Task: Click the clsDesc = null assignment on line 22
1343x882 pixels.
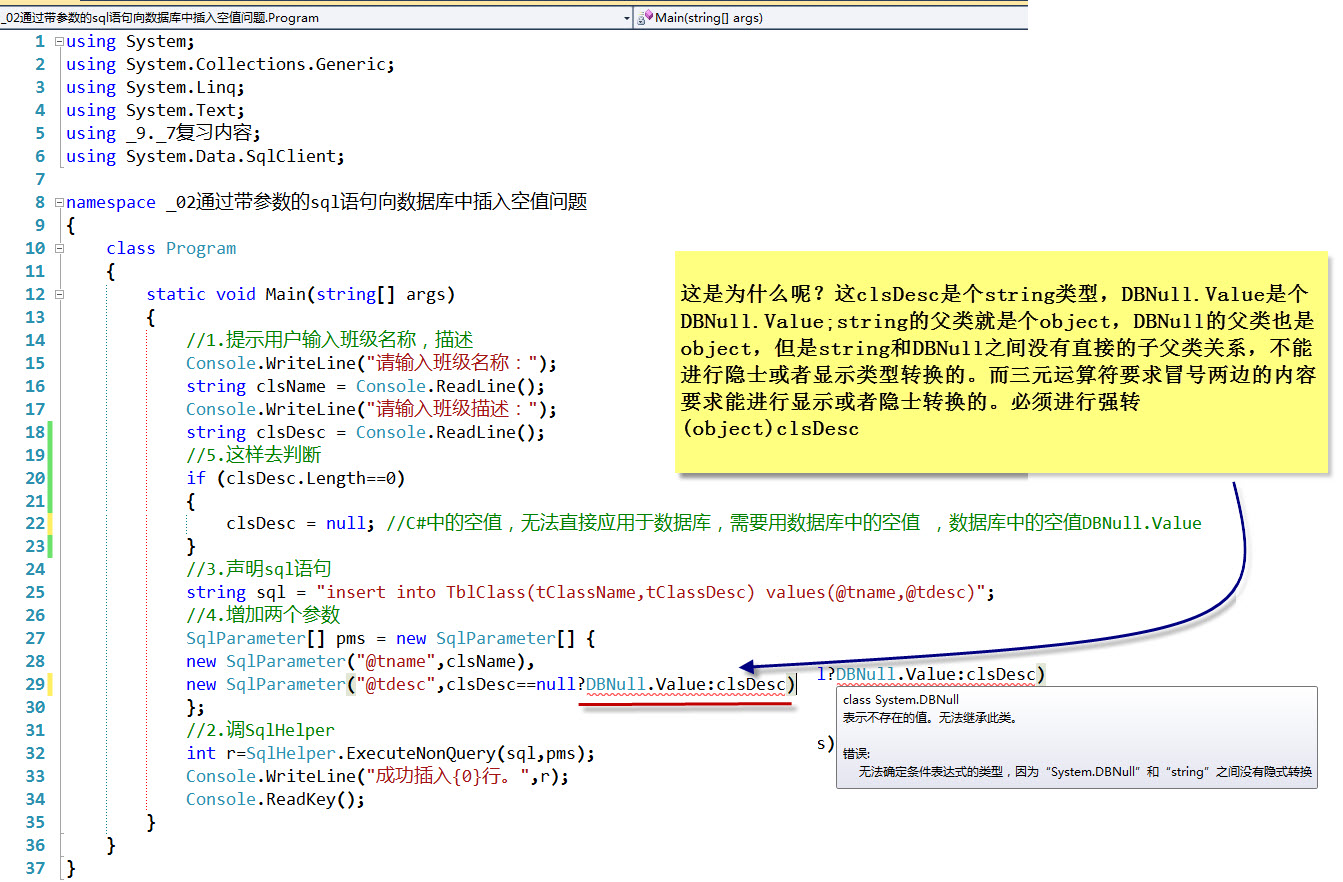Action: tap(300, 523)
